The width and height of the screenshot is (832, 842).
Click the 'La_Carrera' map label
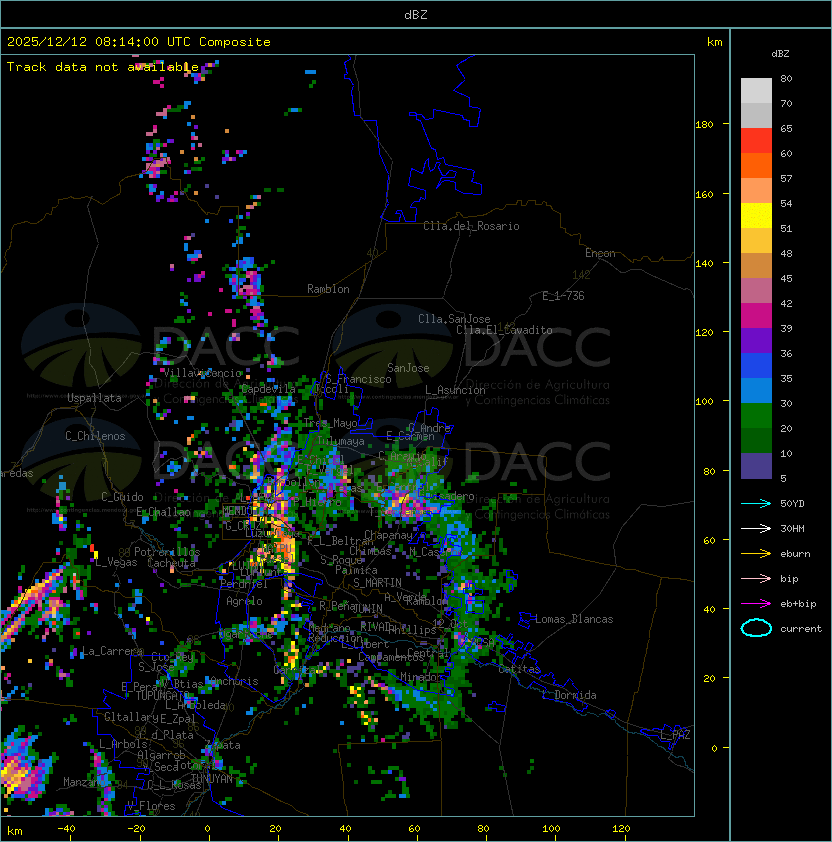(x=113, y=651)
